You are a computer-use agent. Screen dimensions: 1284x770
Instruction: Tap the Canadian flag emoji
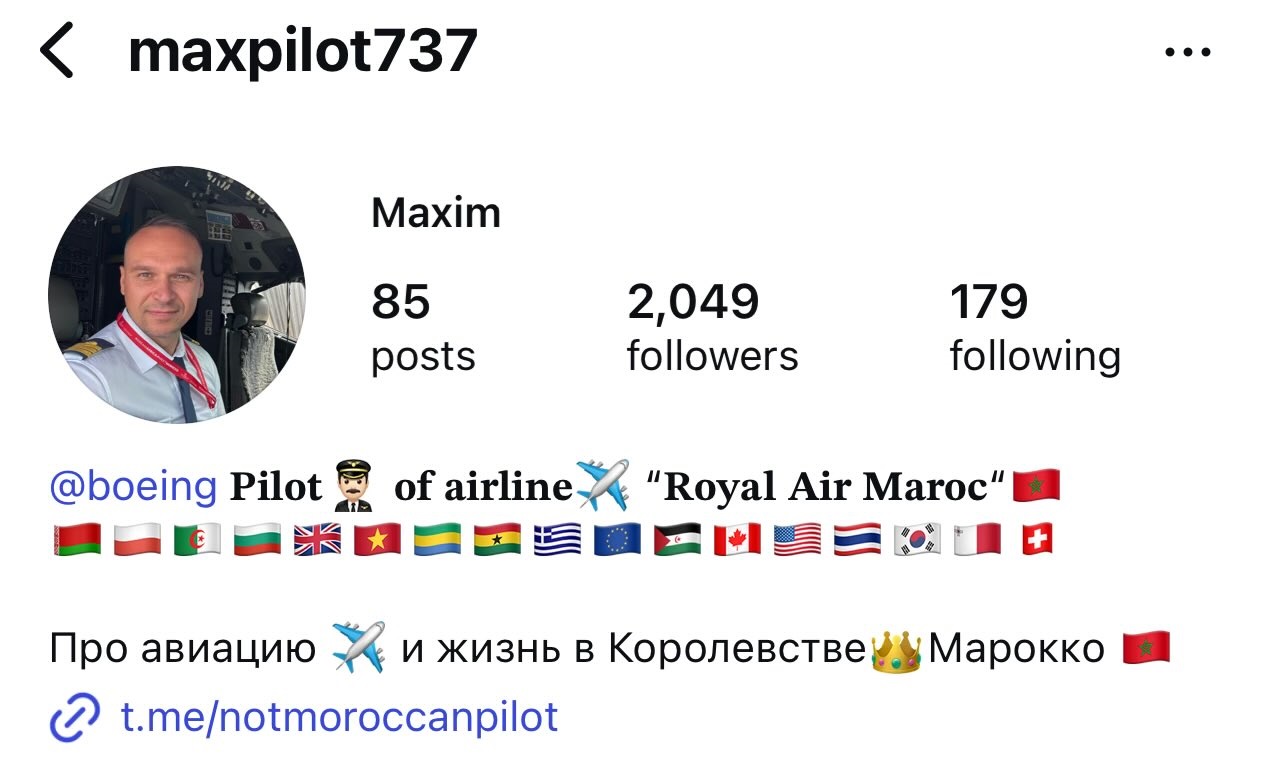point(737,540)
